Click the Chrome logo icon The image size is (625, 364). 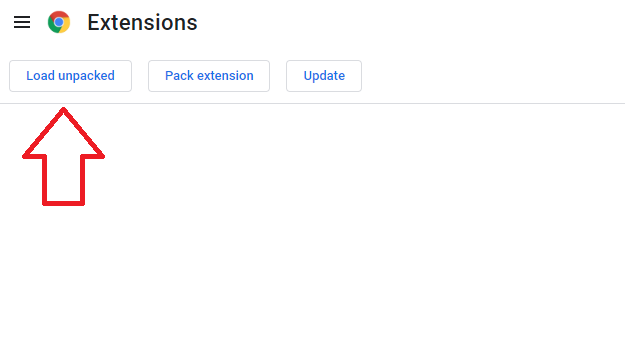coord(59,22)
